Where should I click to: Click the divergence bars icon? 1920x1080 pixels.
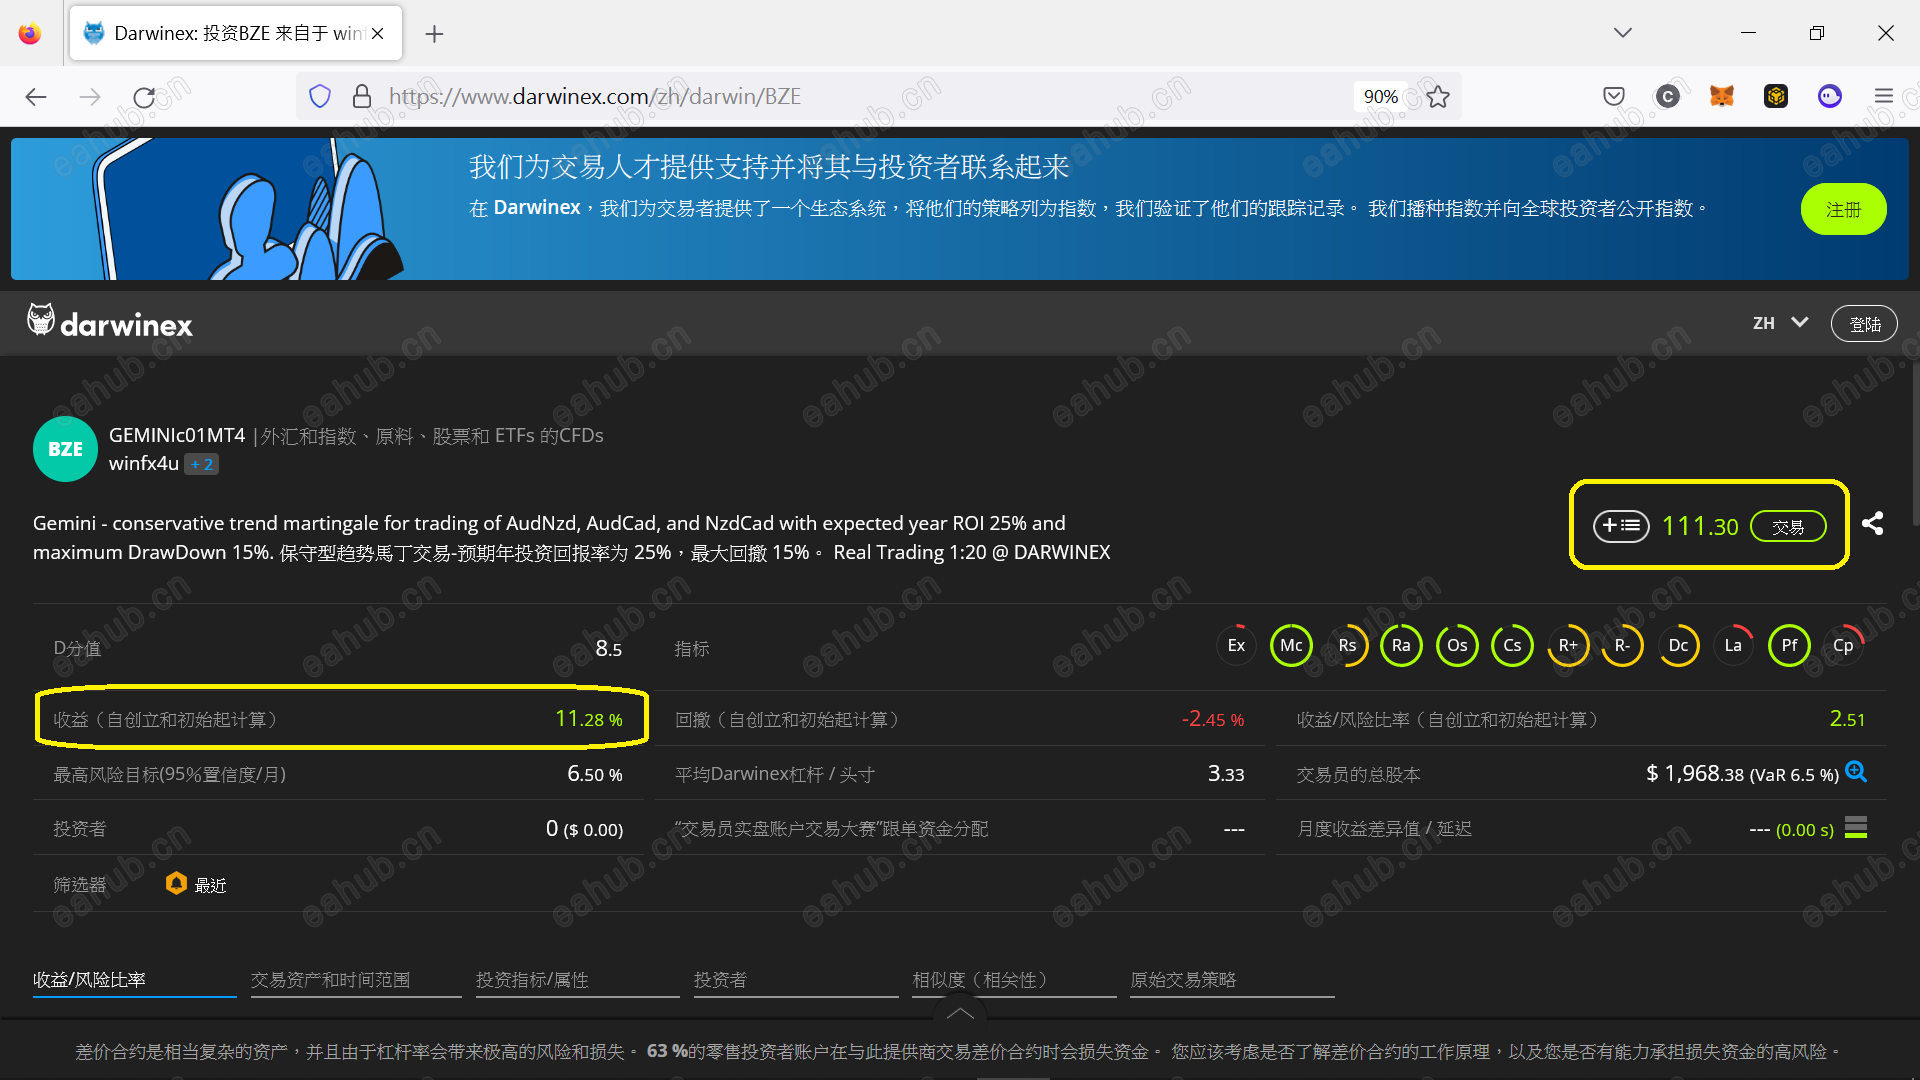pos(1856,828)
